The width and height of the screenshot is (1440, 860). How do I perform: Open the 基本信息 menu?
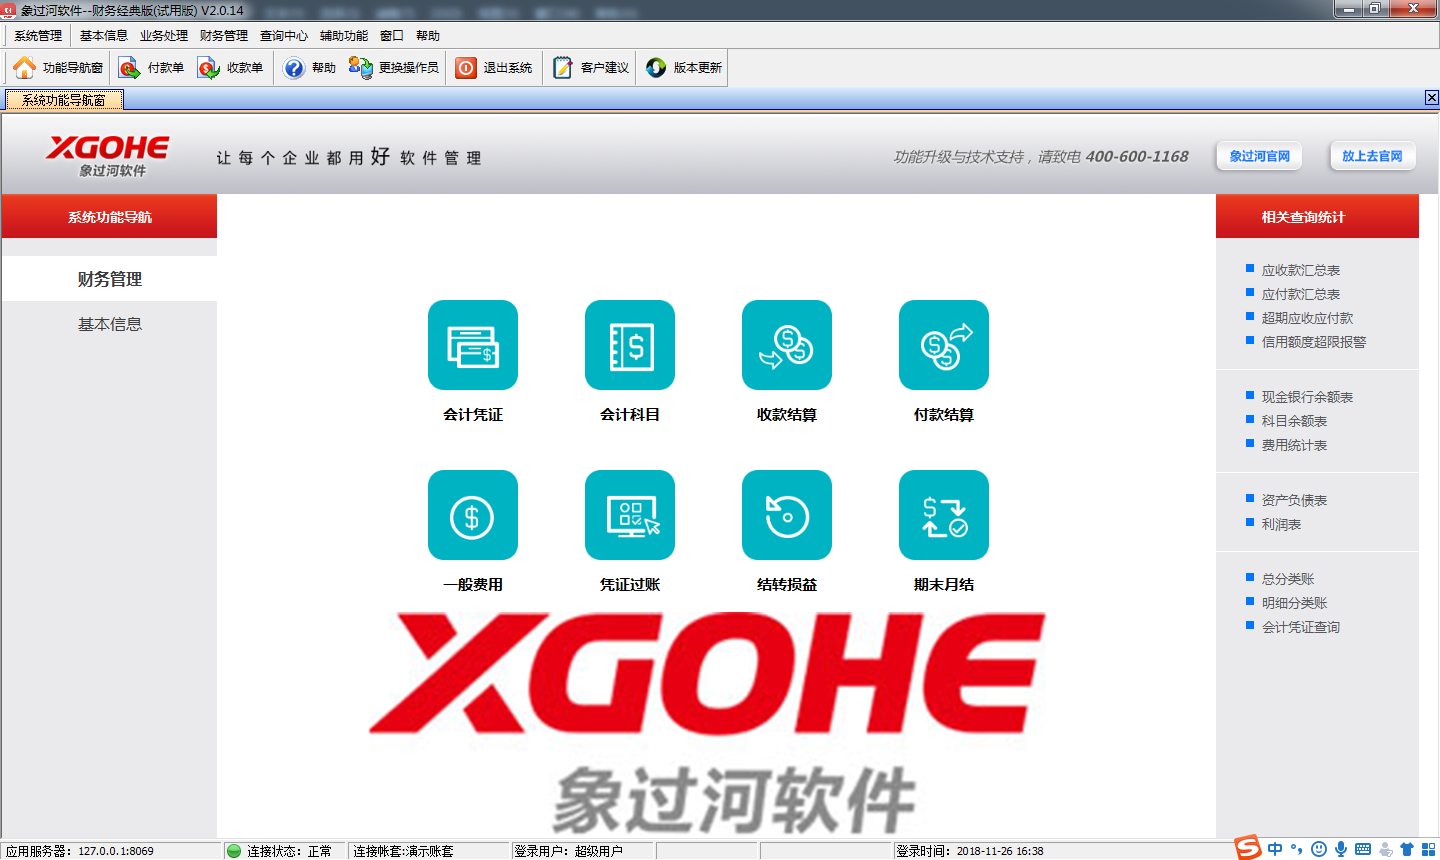pyautogui.click(x=104, y=36)
